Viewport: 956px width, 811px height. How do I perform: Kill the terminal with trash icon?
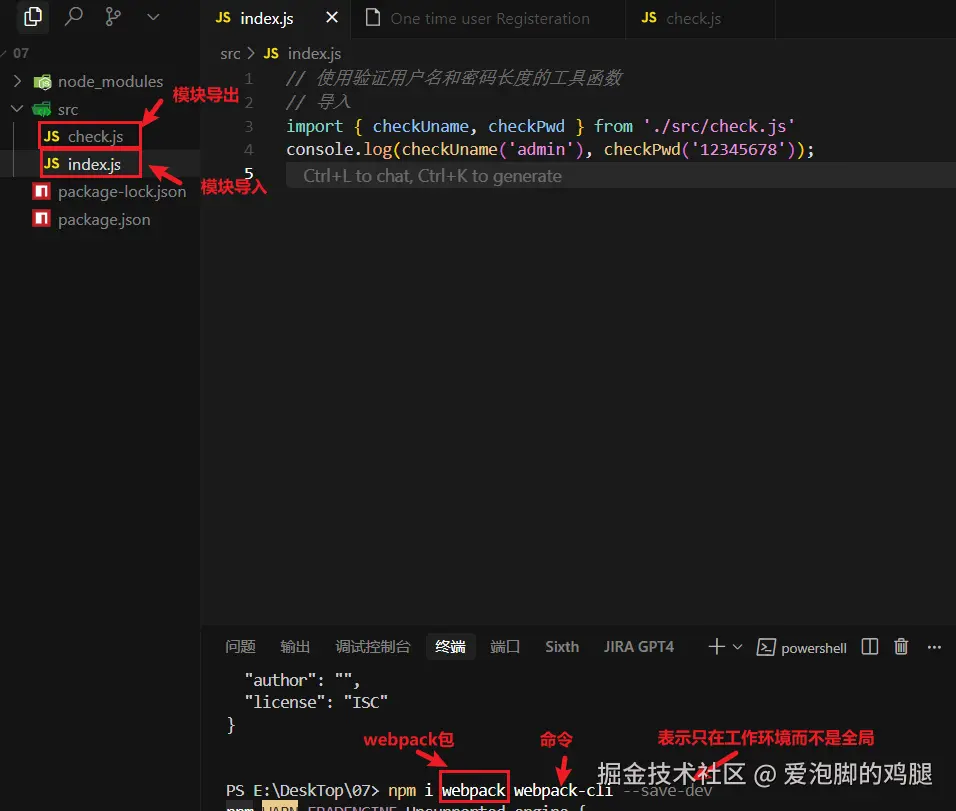tap(901, 646)
